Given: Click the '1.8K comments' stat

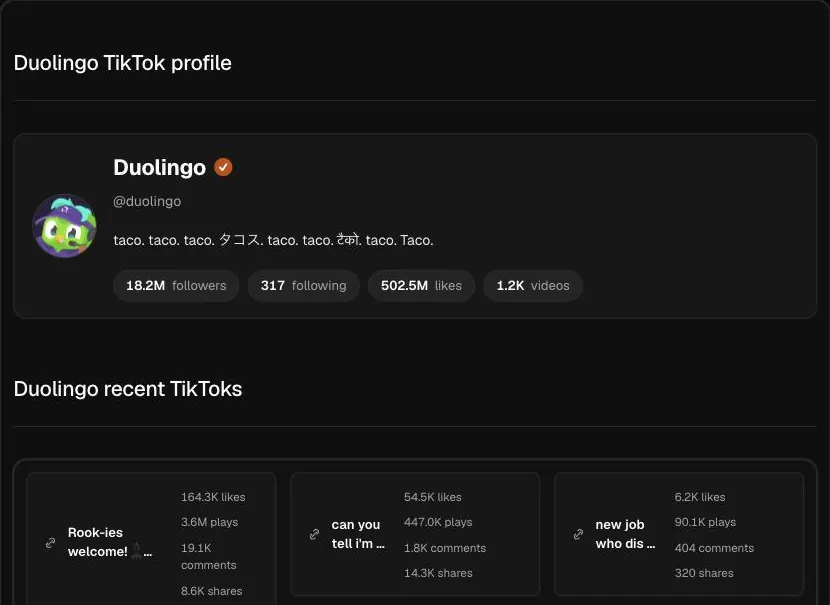Looking at the screenshot, I should click(x=445, y=548).
